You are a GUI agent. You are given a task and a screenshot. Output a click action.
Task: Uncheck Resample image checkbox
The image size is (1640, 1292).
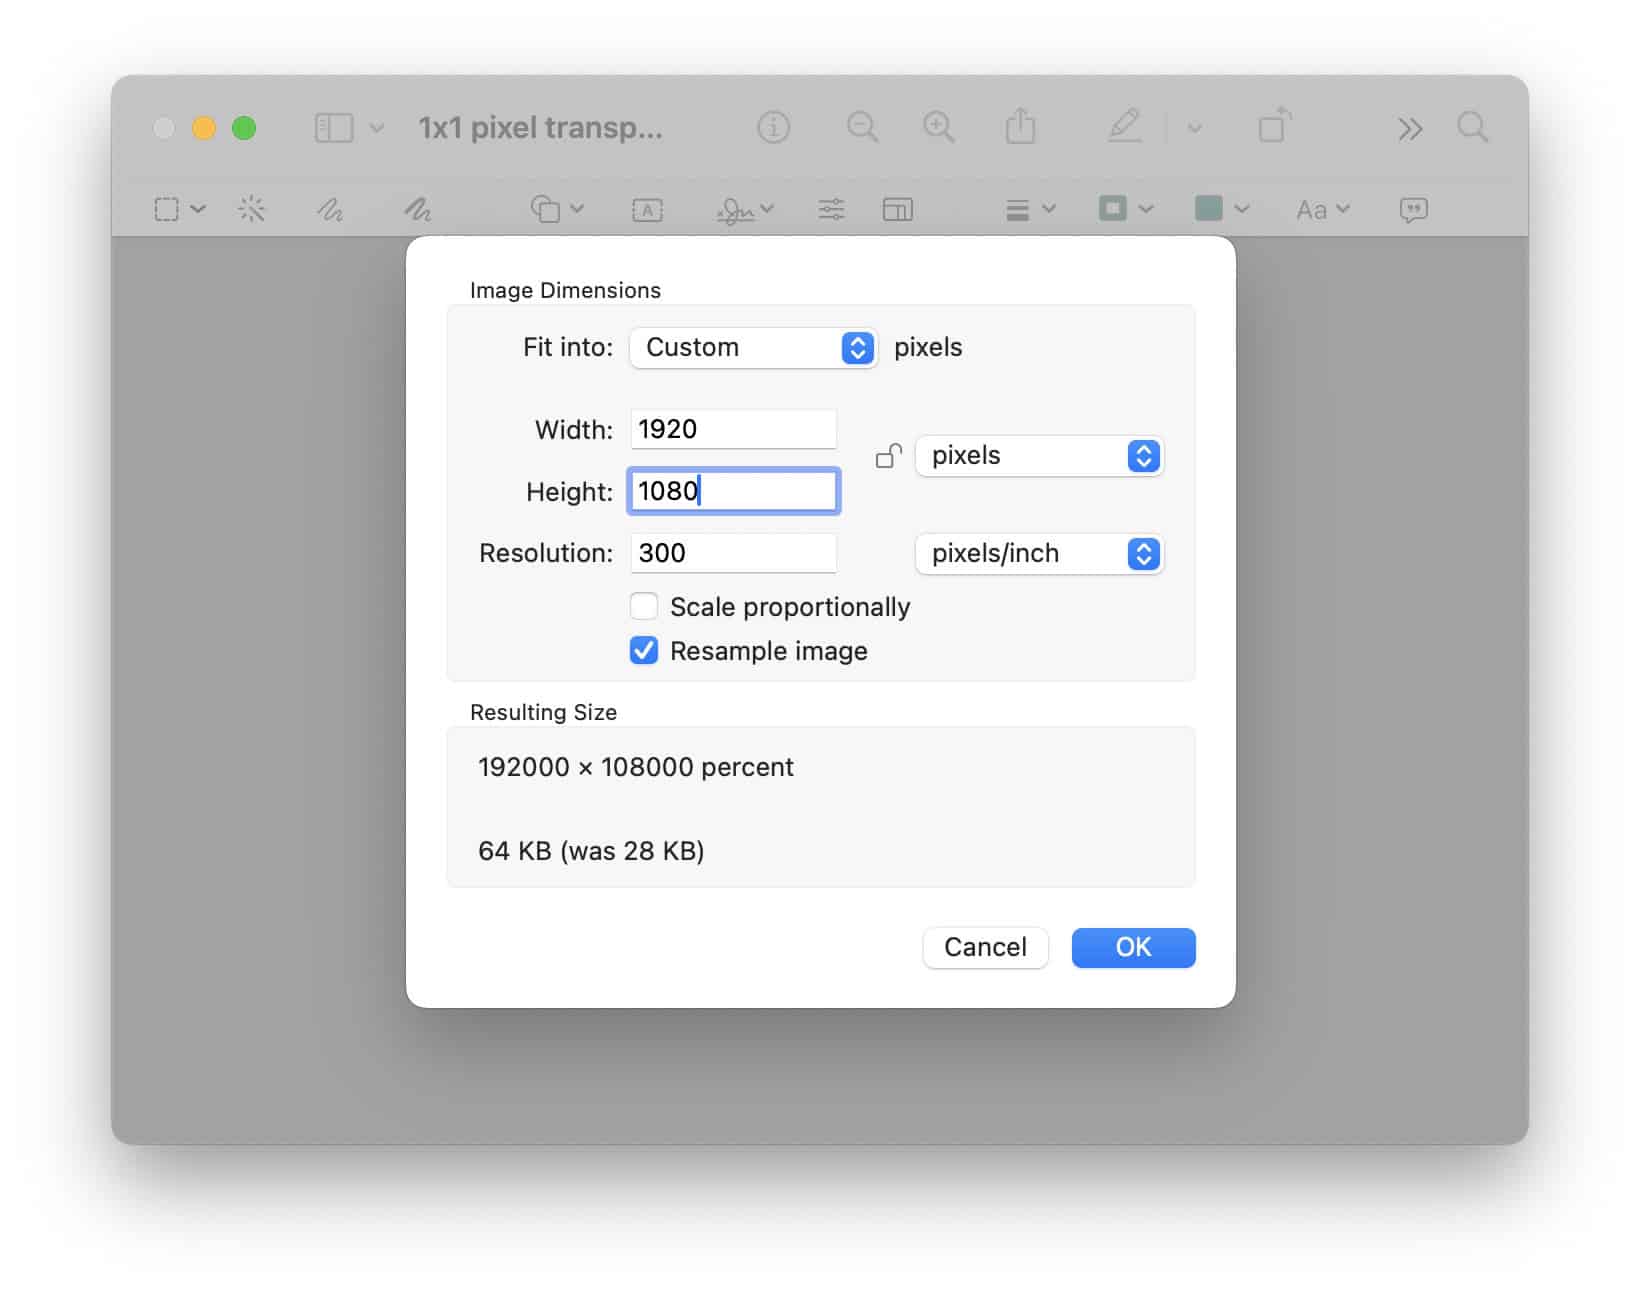(644, 650)
